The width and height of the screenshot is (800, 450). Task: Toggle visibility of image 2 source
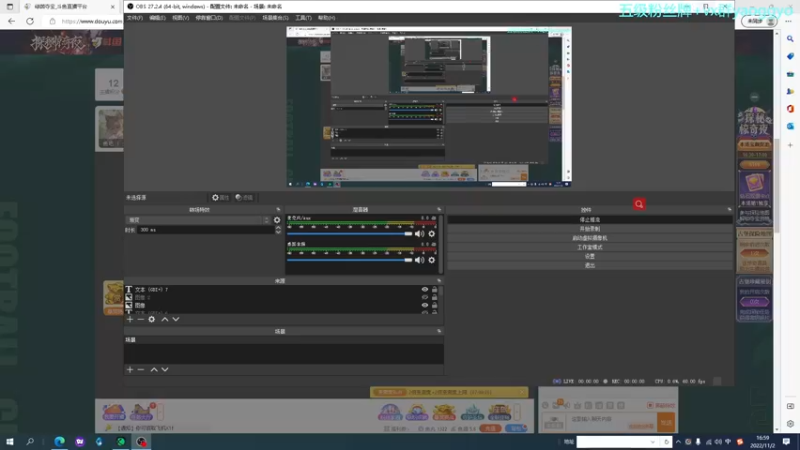(x=424, y=297)
